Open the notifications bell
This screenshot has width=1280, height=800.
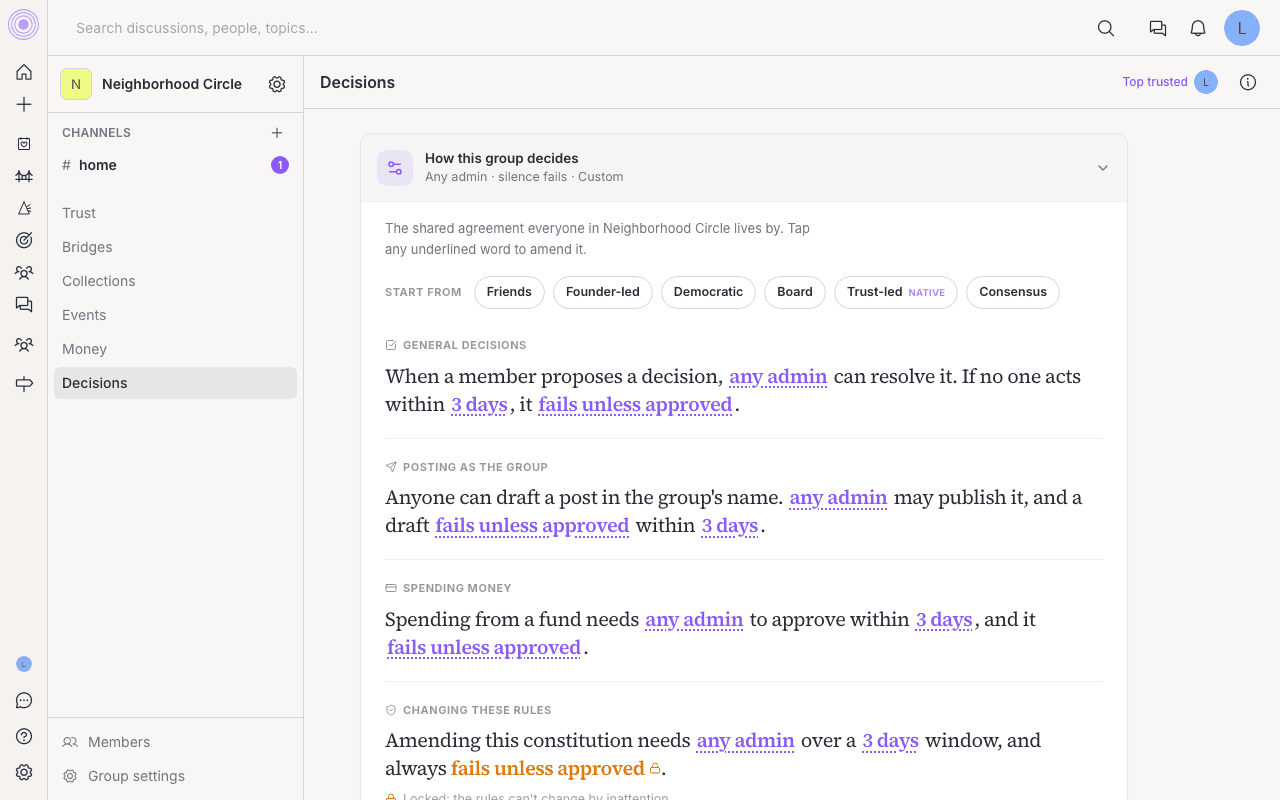(x=1198, y=28)
